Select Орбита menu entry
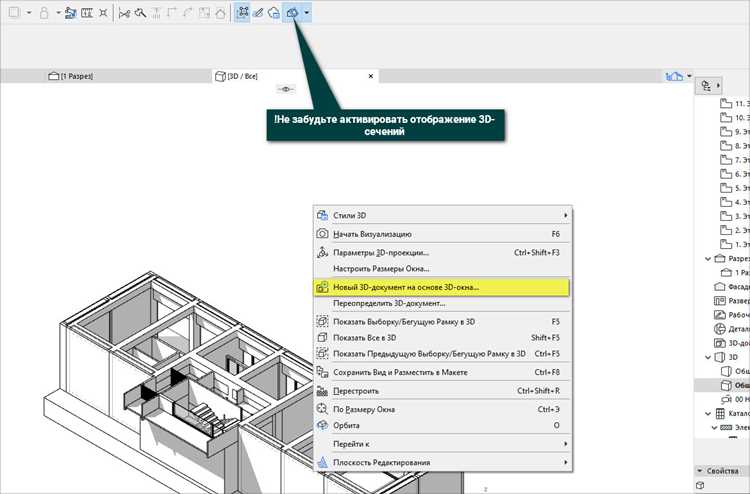The image size is (750, 494). (442, 425)
